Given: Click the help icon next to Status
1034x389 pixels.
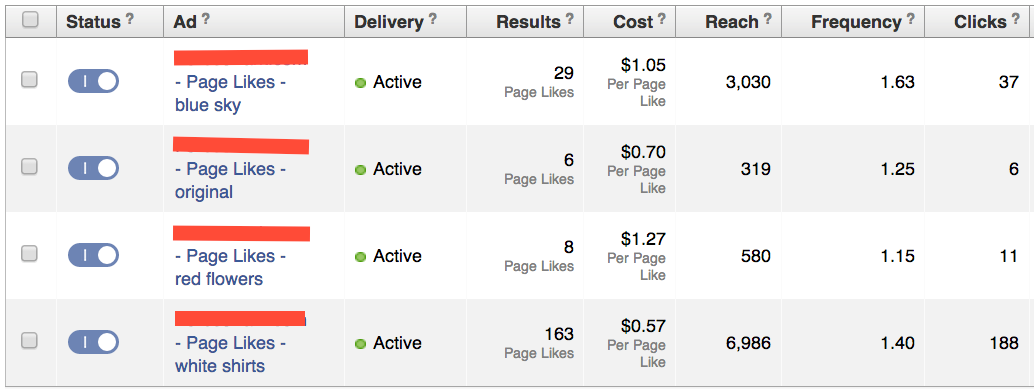Looking at the screenshot, I should 130,19.
